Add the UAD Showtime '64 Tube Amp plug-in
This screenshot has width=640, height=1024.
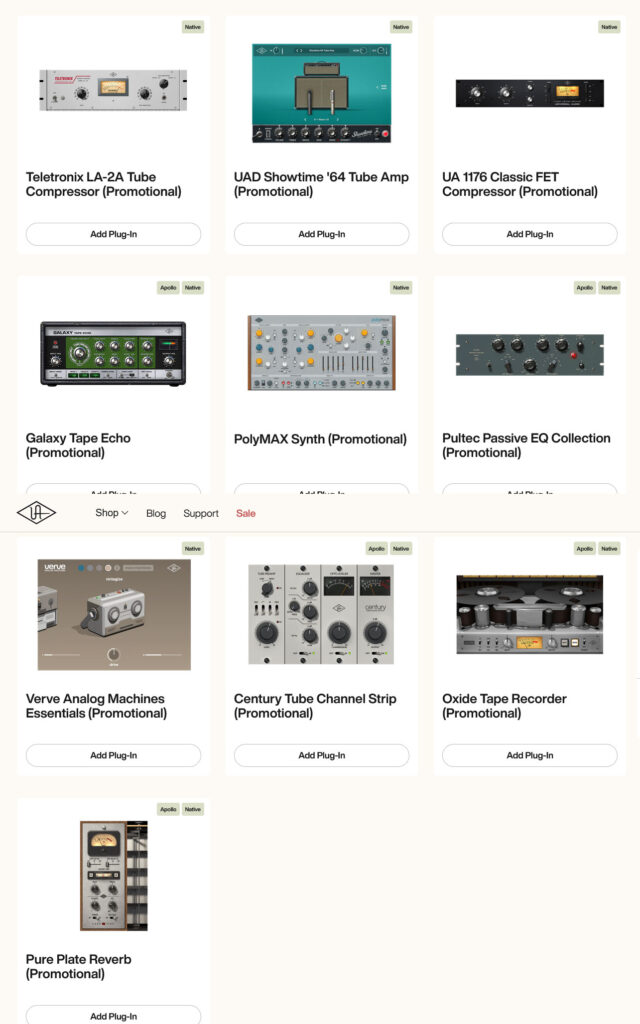coord(322,234)
